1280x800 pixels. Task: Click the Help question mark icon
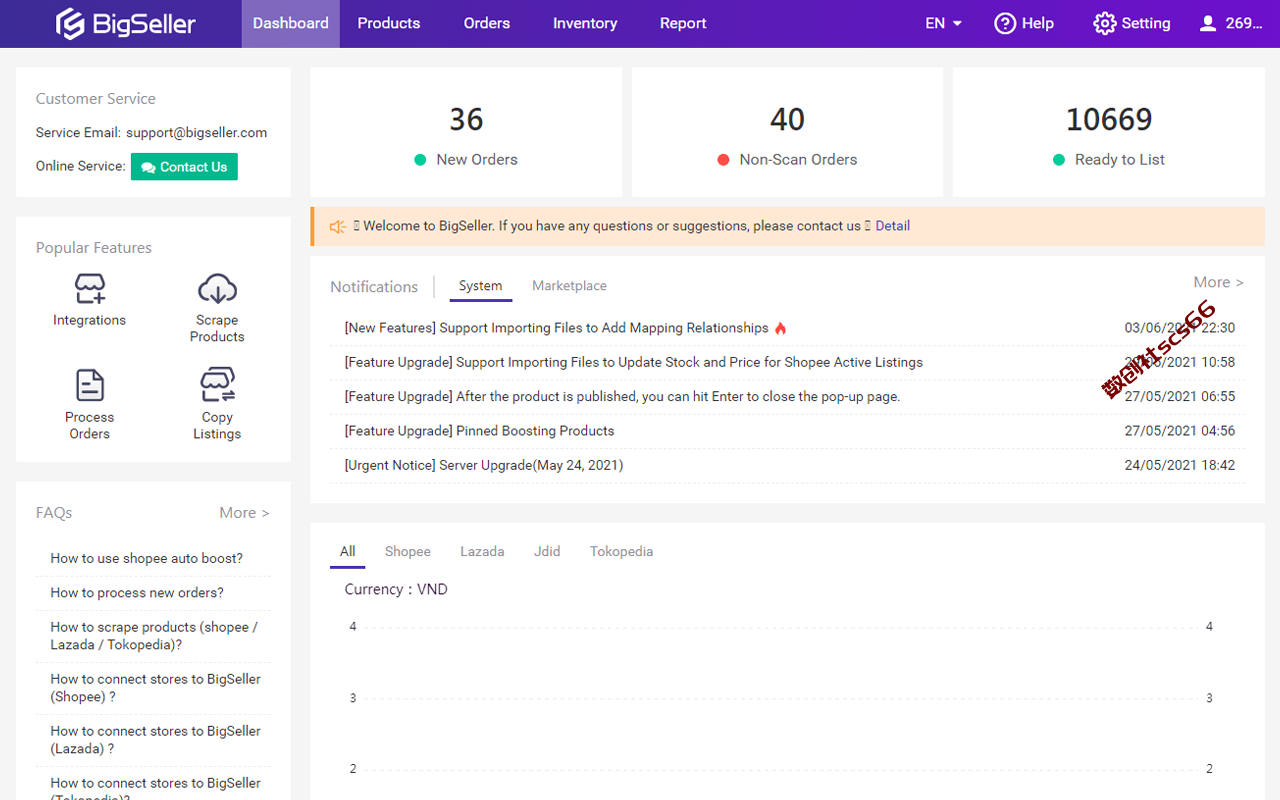1005,23
